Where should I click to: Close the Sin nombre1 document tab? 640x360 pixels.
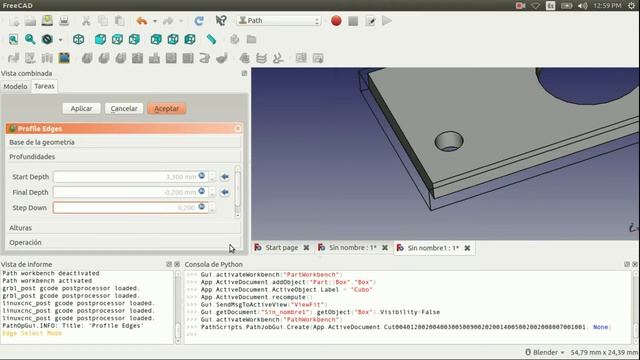(x=467, y=248)
